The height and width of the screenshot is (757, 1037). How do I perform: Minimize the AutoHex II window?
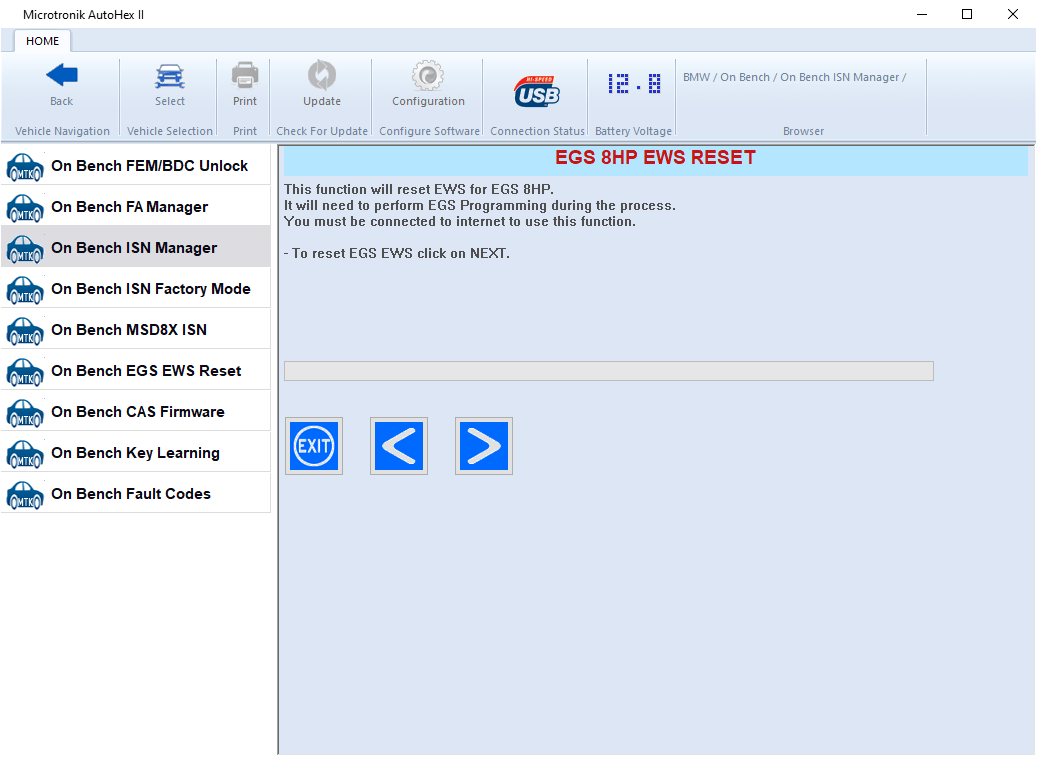coord(922,14)
